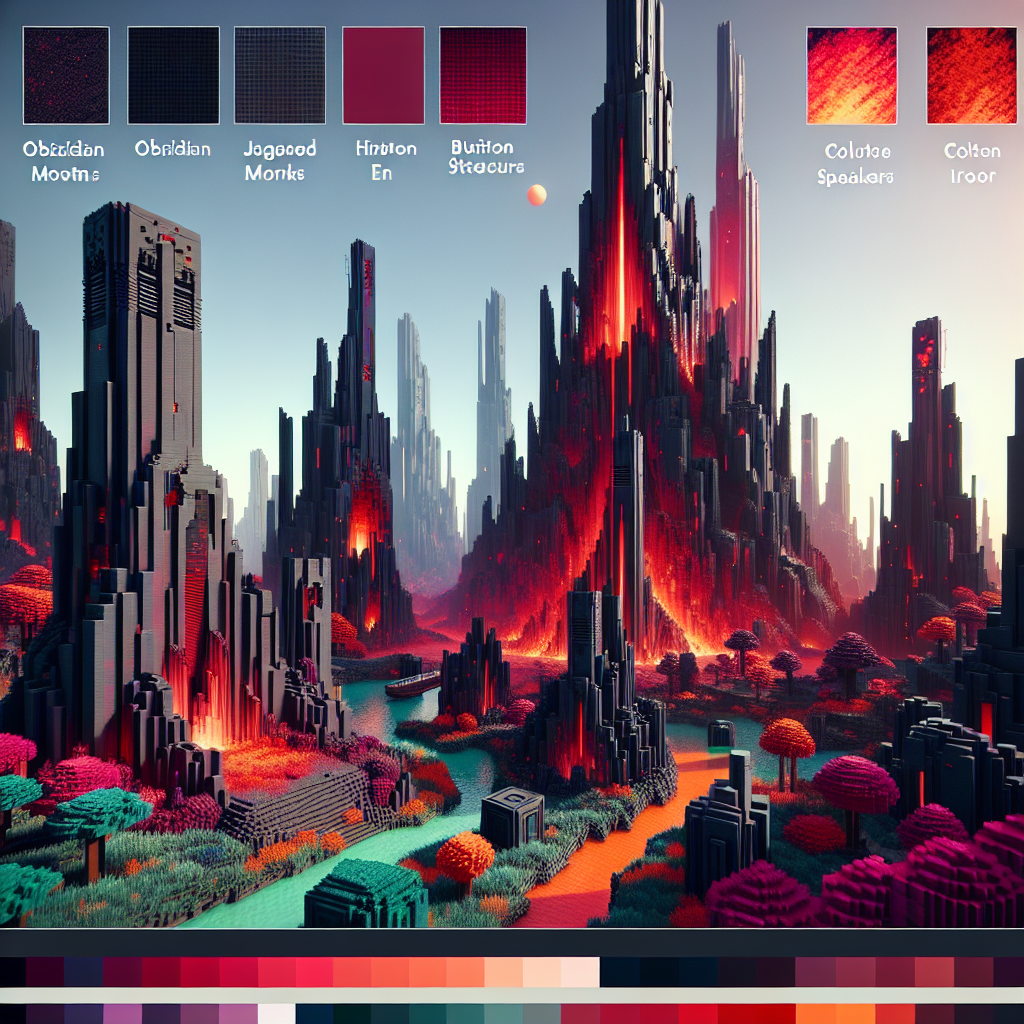This screenshot has width=1024, height=1024.
Task: Click the 'Buitton Streacura' caption text
Action: 487,158
